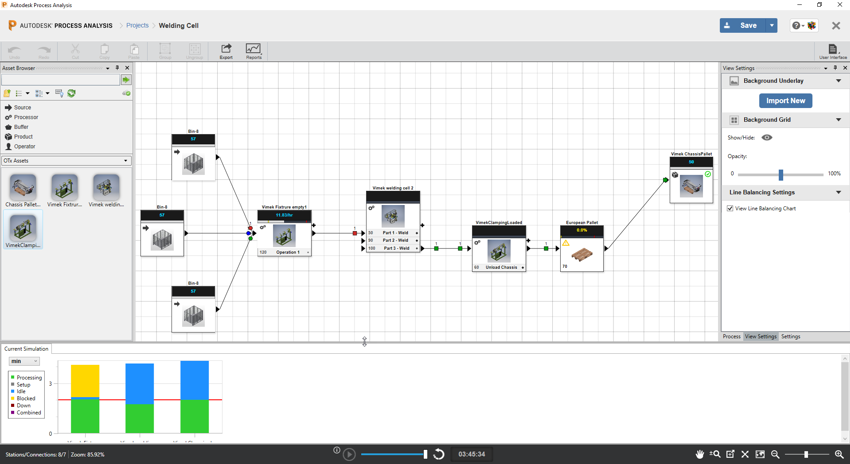The width and height of the screenshot is (850, 464).
Task: Go to Projects in breadcrumb
Action: point(137,25)
